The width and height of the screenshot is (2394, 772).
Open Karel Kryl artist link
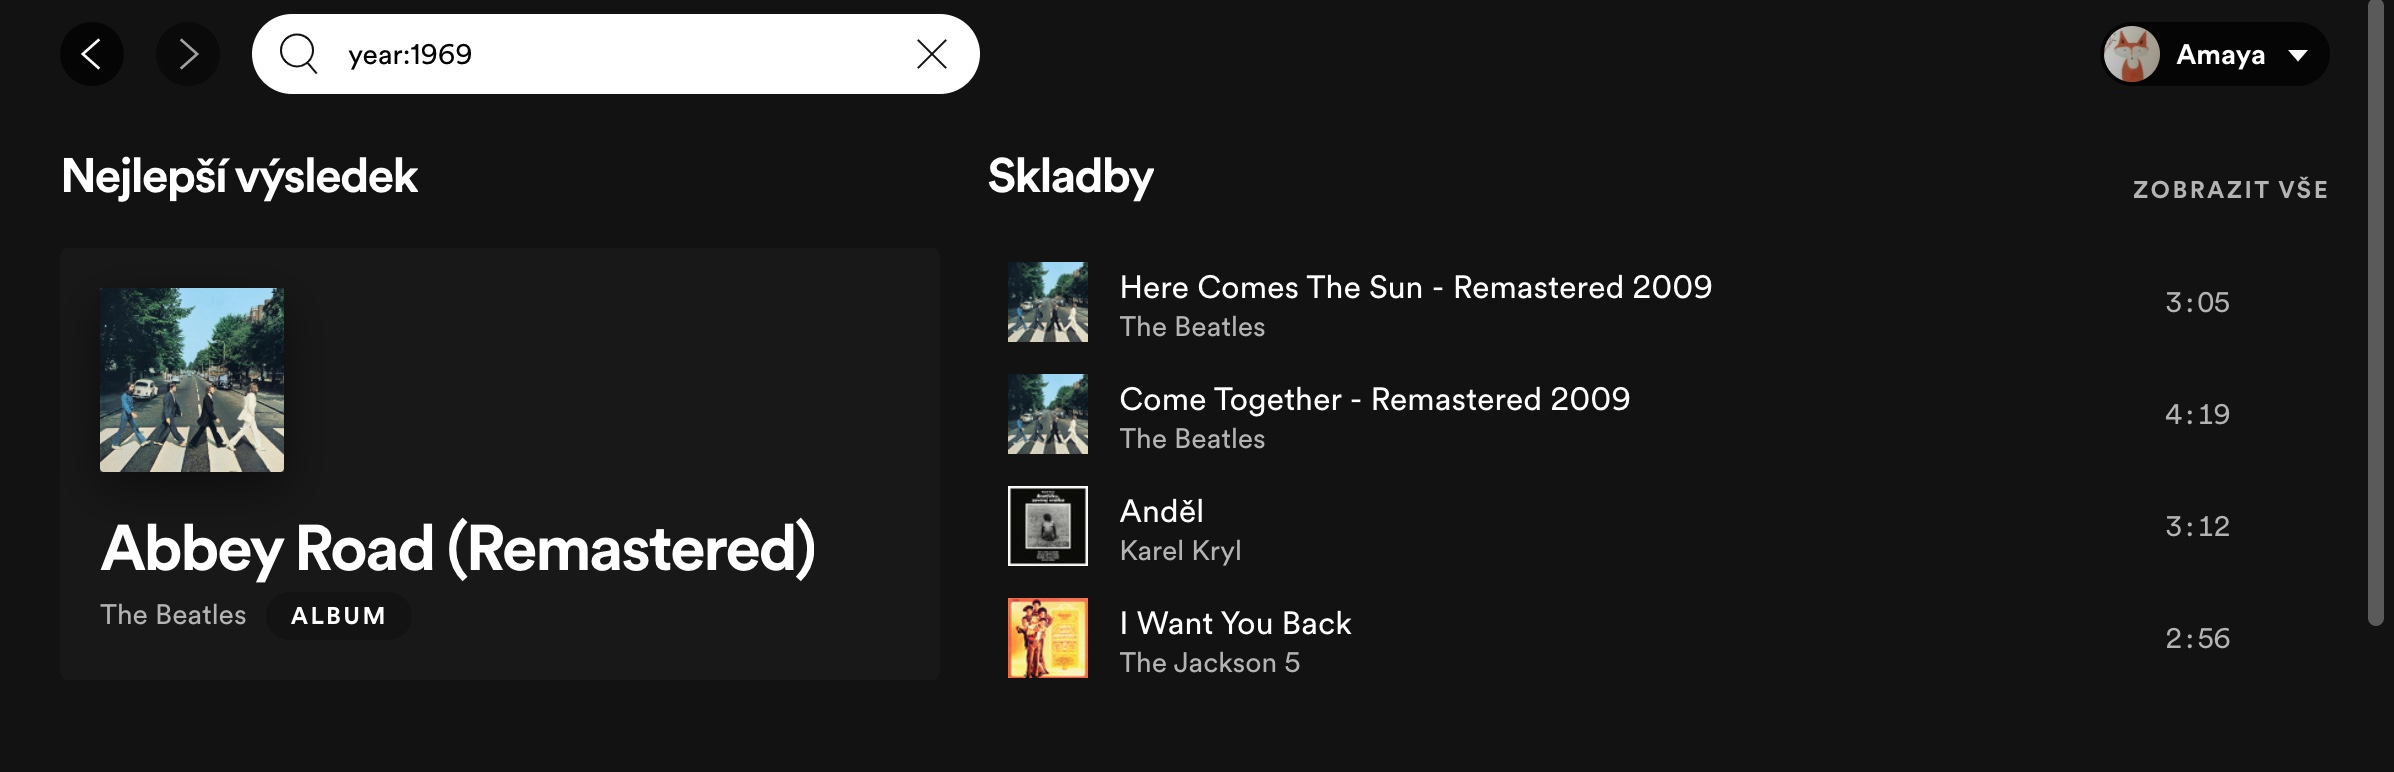pyautogui.click(x=1180, y=551)
